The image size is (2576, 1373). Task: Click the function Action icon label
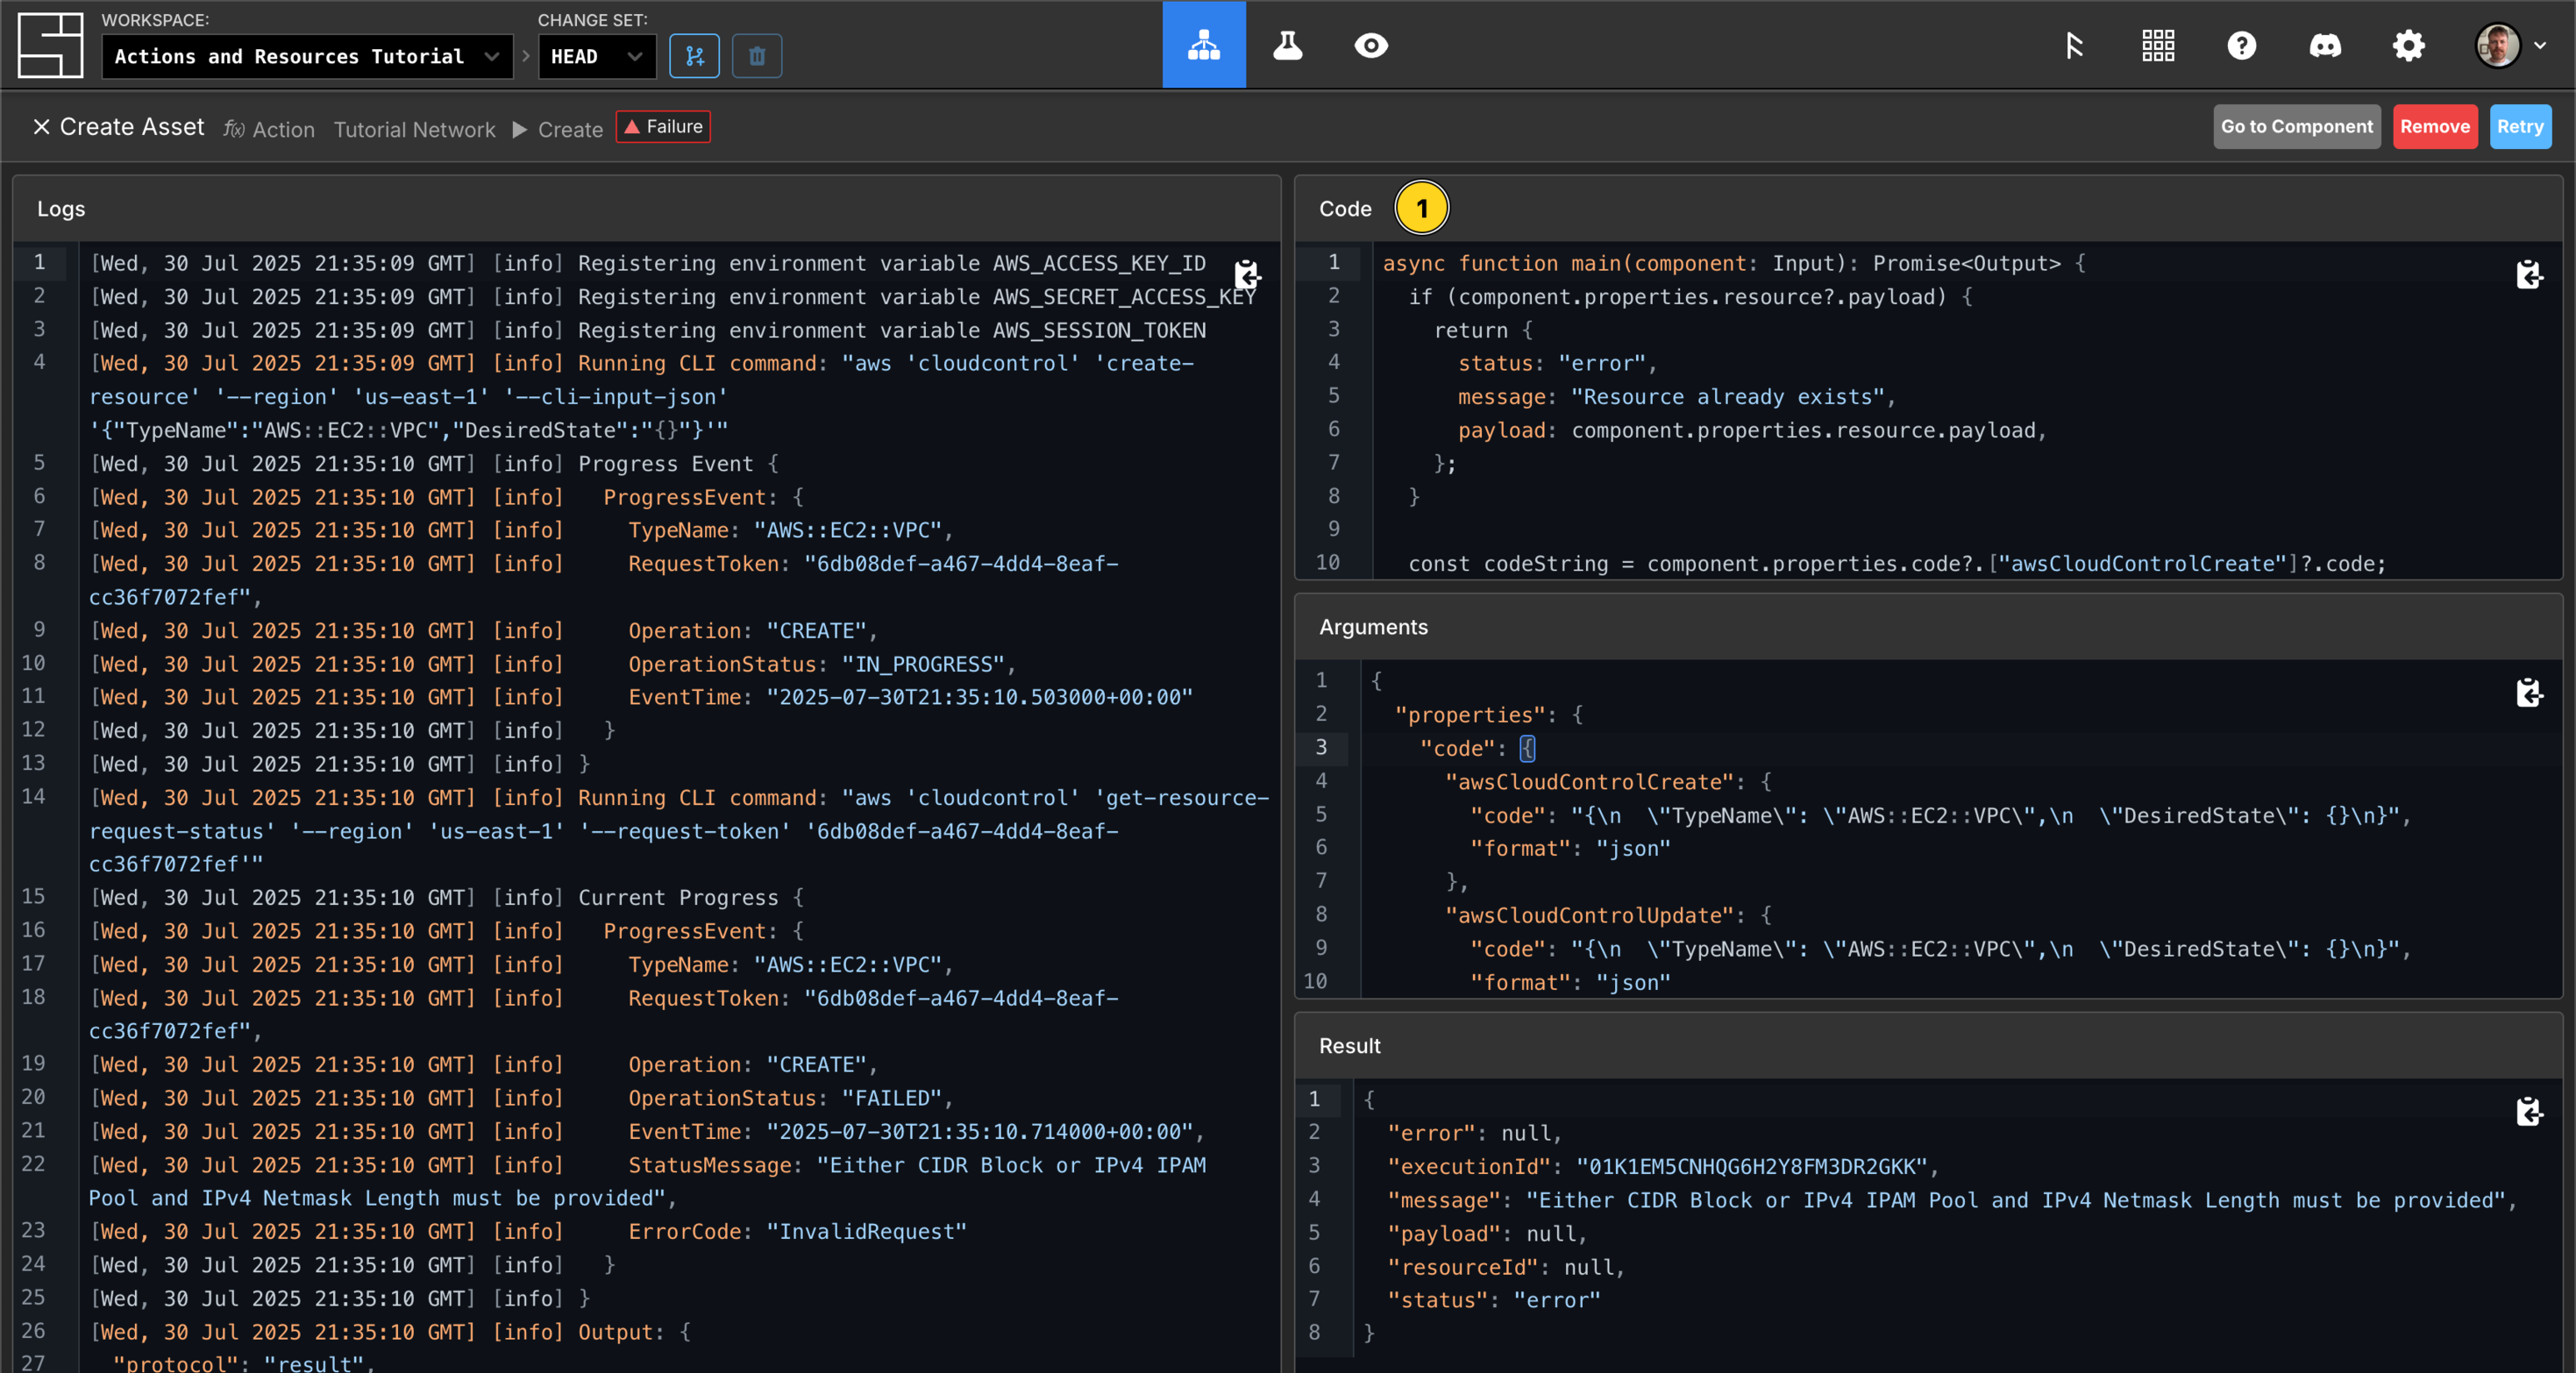(x=269, y=130)
